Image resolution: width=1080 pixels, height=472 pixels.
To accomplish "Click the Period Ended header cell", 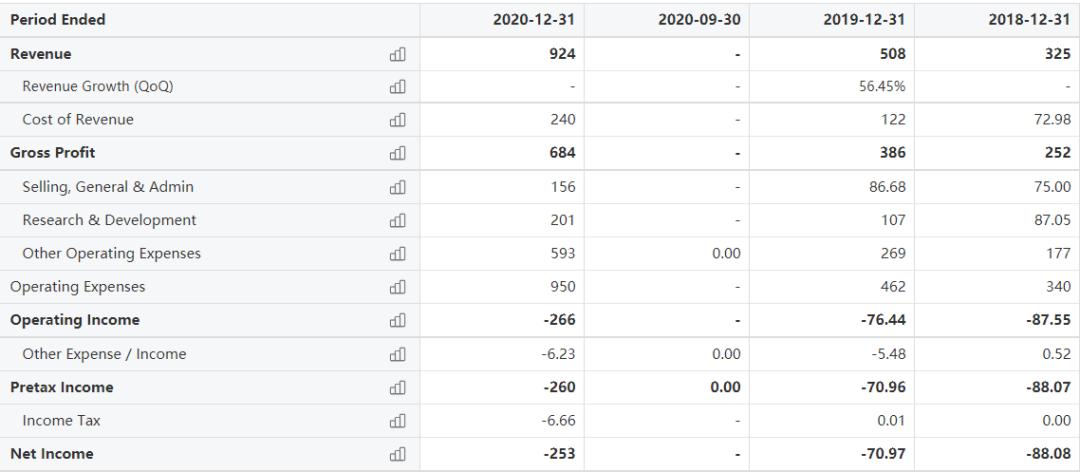I will 58,20.
